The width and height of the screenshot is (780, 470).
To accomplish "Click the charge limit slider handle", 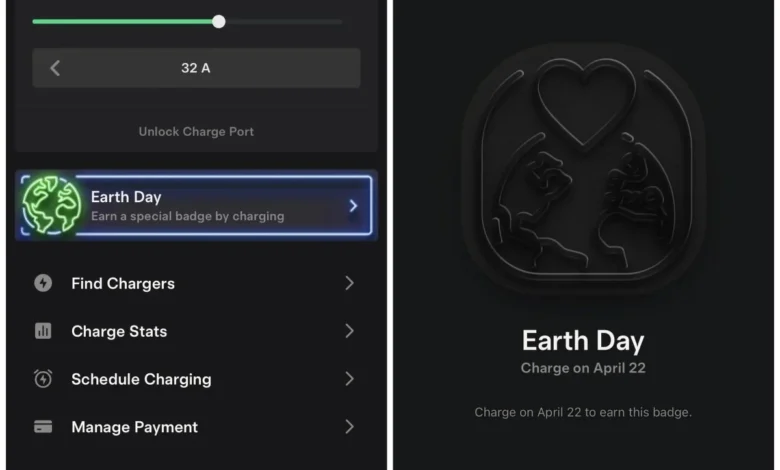I will point(219,21).
